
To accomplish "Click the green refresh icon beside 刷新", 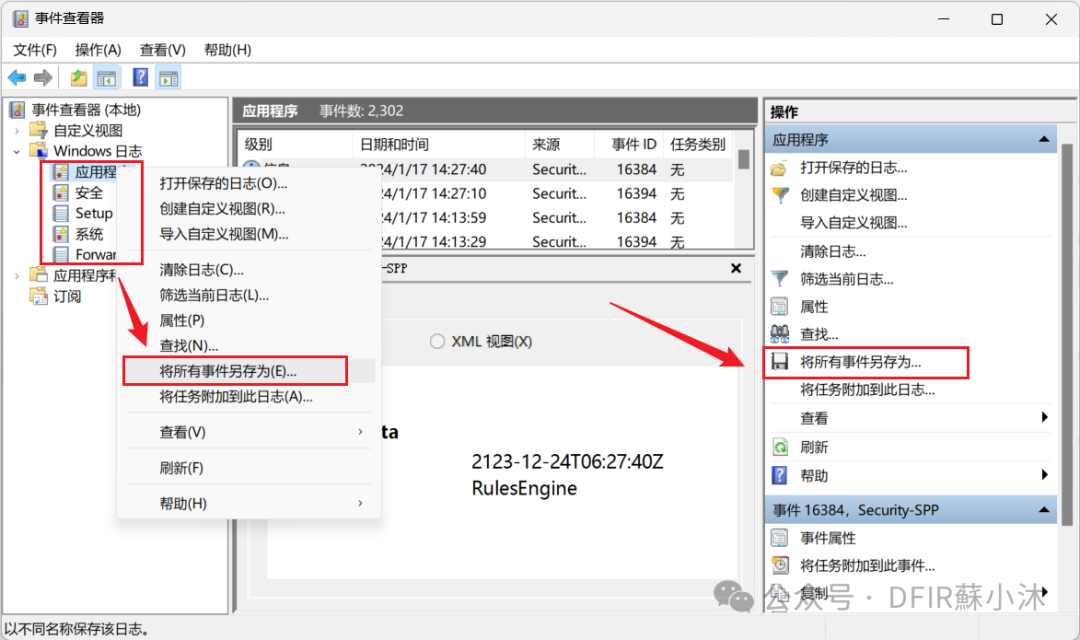I will (780, 447).
